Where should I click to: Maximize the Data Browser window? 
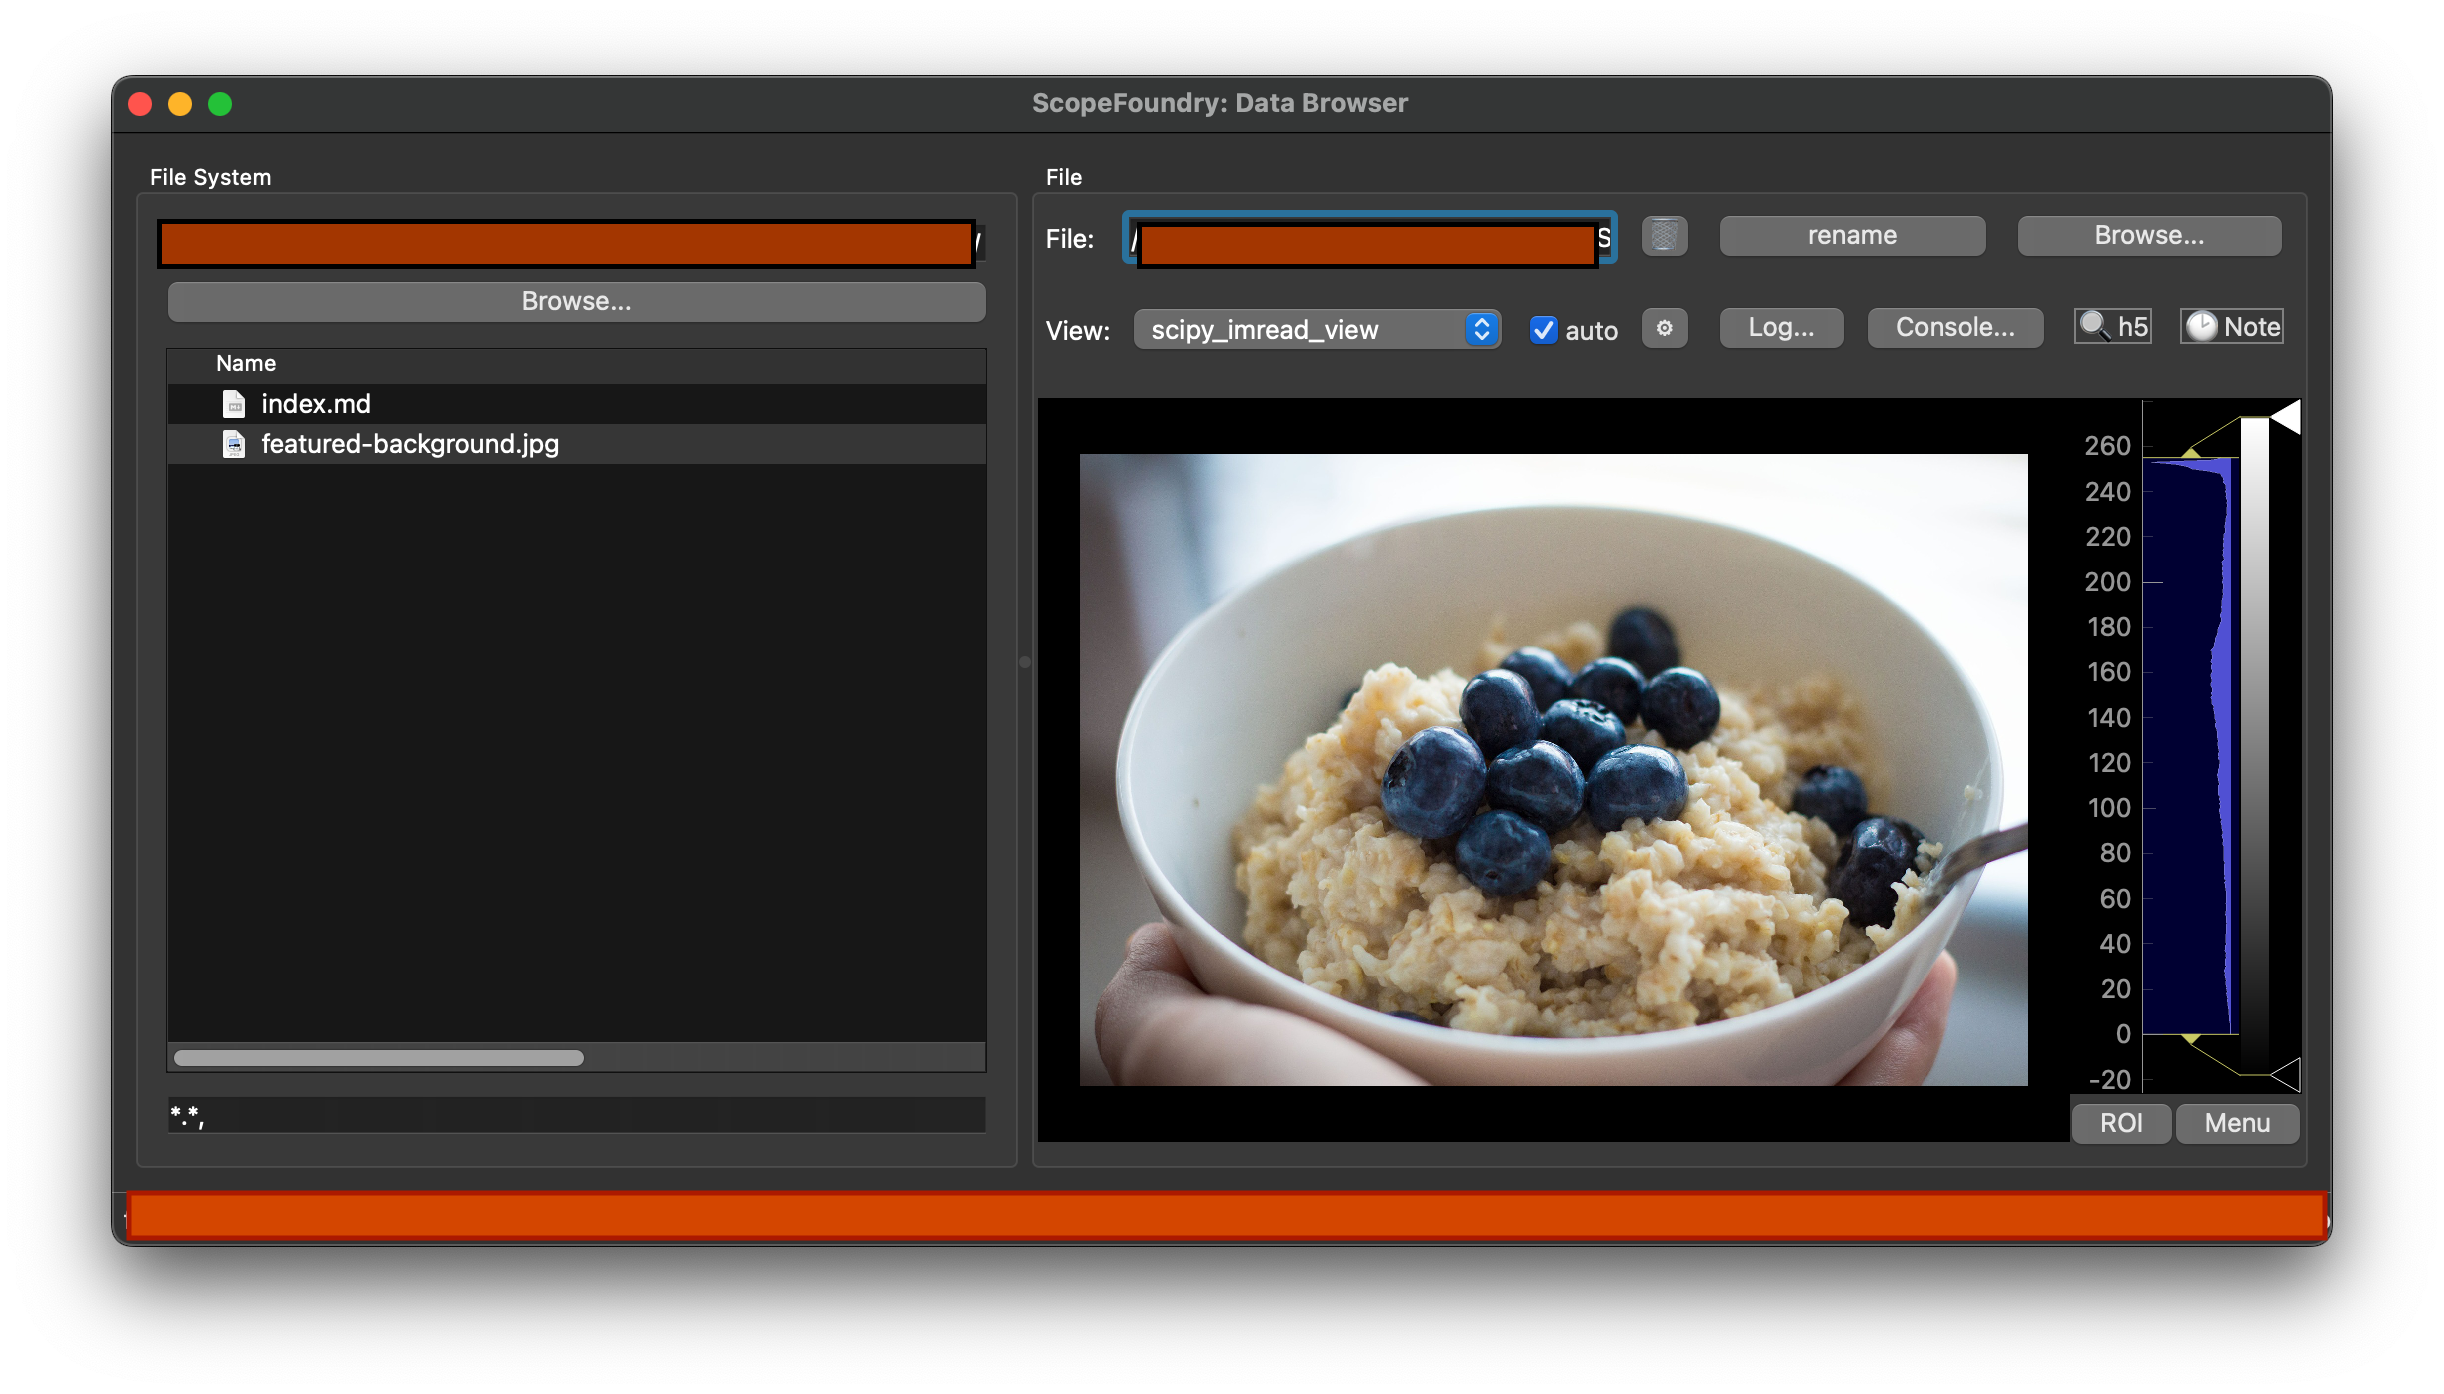click(x=220, y=104)
